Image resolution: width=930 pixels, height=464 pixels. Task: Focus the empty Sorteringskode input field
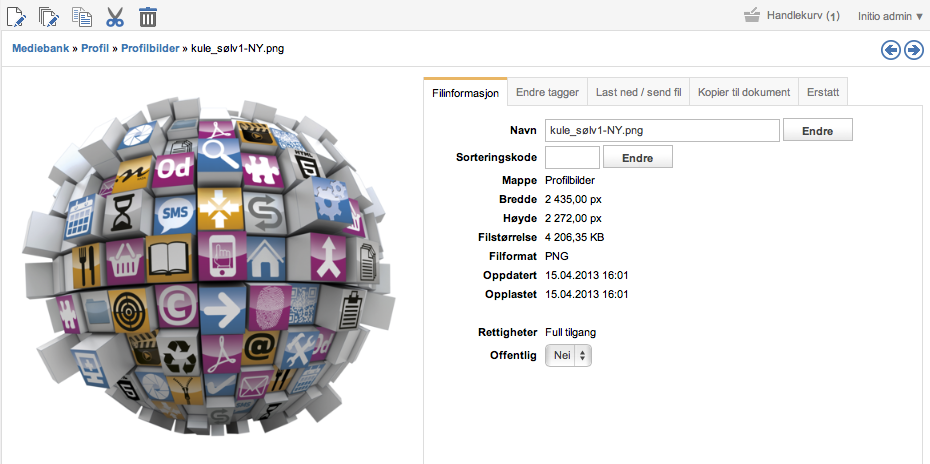pyautogui.click(x=572, y=157)
